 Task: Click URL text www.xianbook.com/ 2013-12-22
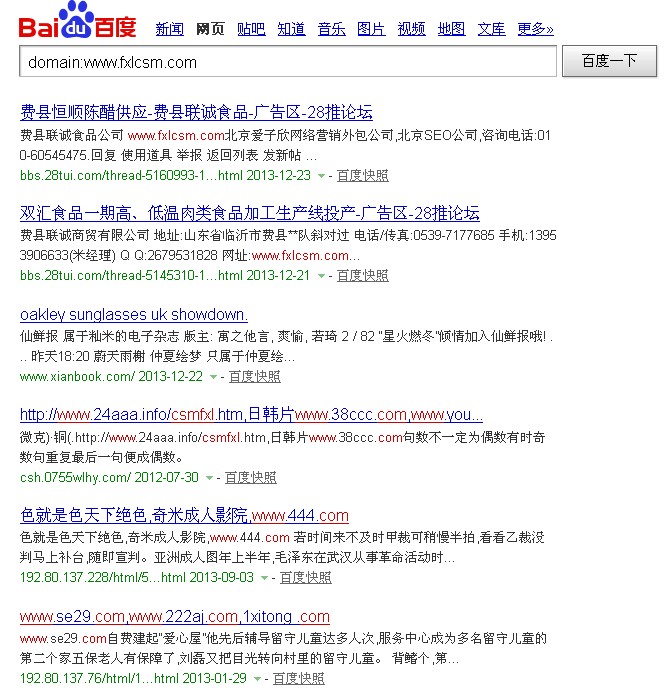point(111,376)
